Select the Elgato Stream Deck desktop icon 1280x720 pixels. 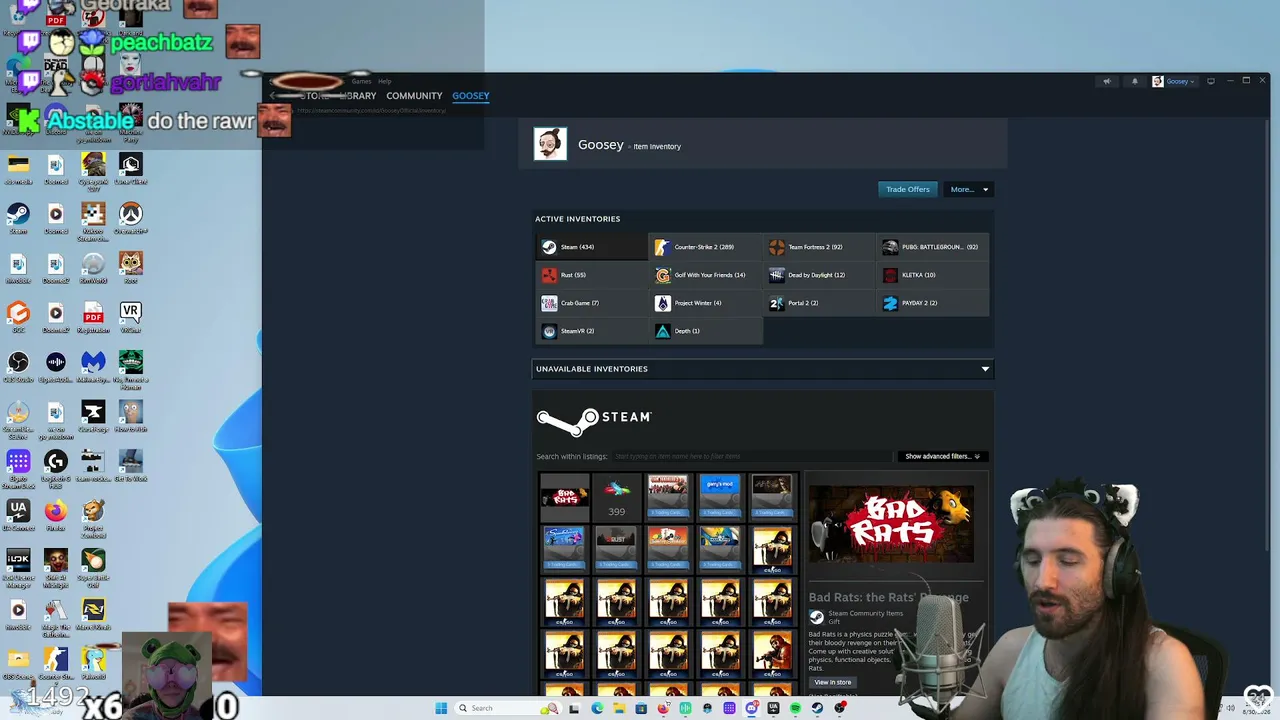click(18, 467)
